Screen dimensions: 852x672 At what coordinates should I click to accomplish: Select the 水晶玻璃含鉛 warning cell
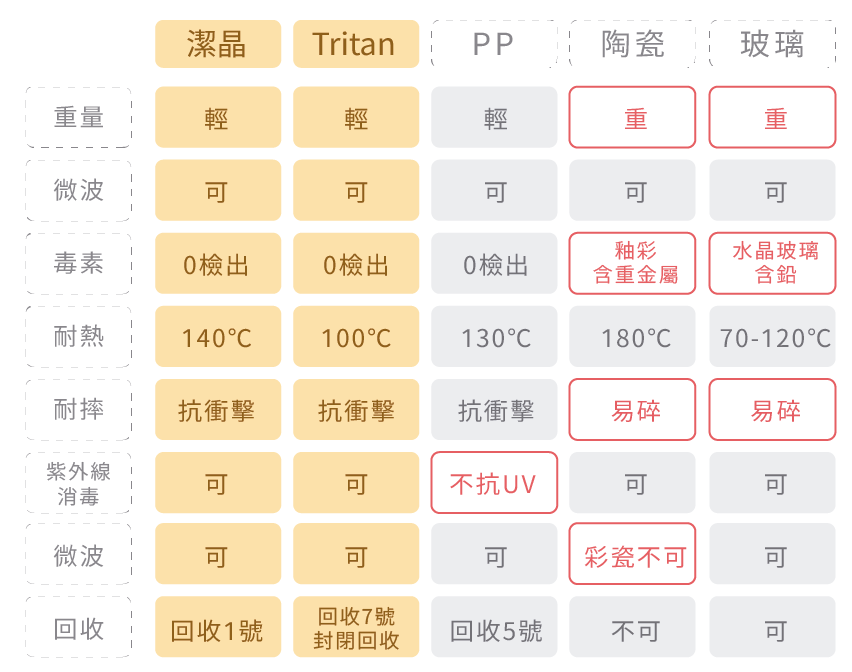(x=772, y=263)
